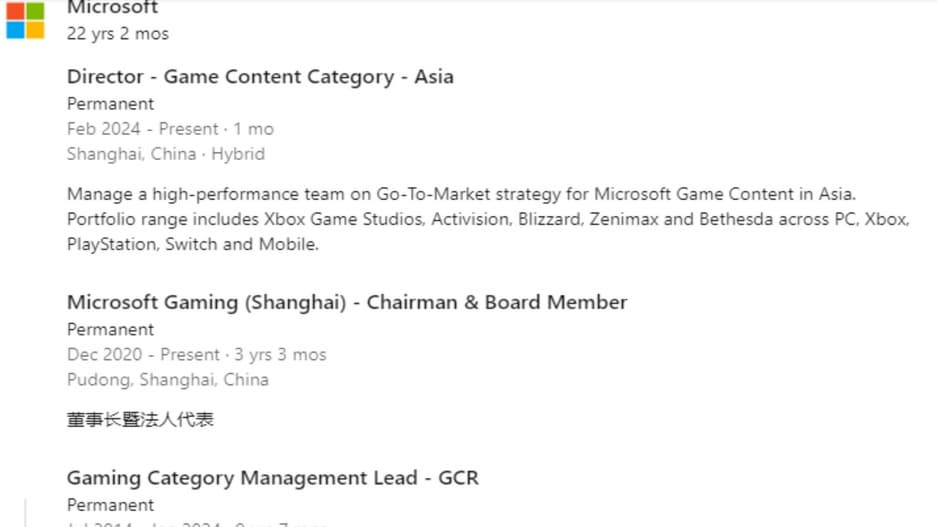Click the Chinese text description line
This screenshot has height=527, width=937.
tap(140, 420)
